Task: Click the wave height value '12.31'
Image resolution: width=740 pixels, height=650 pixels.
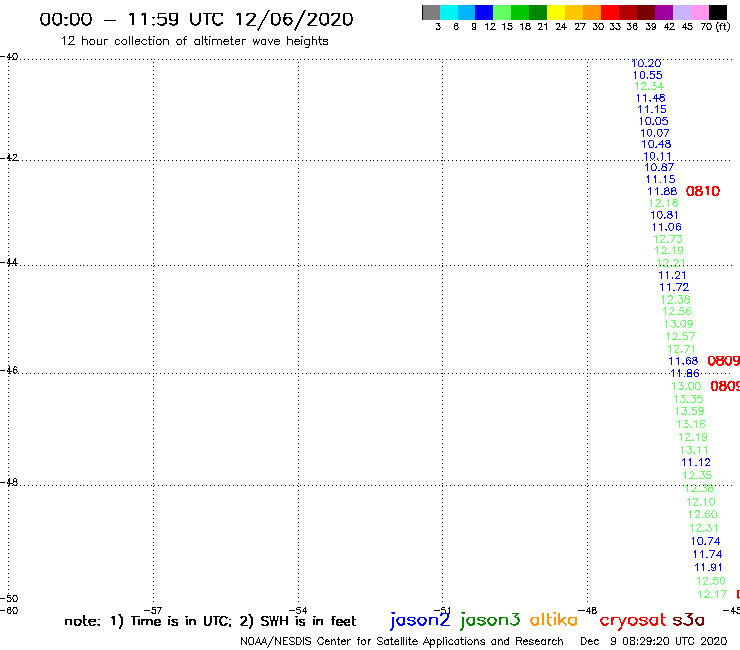Action: 704,528
